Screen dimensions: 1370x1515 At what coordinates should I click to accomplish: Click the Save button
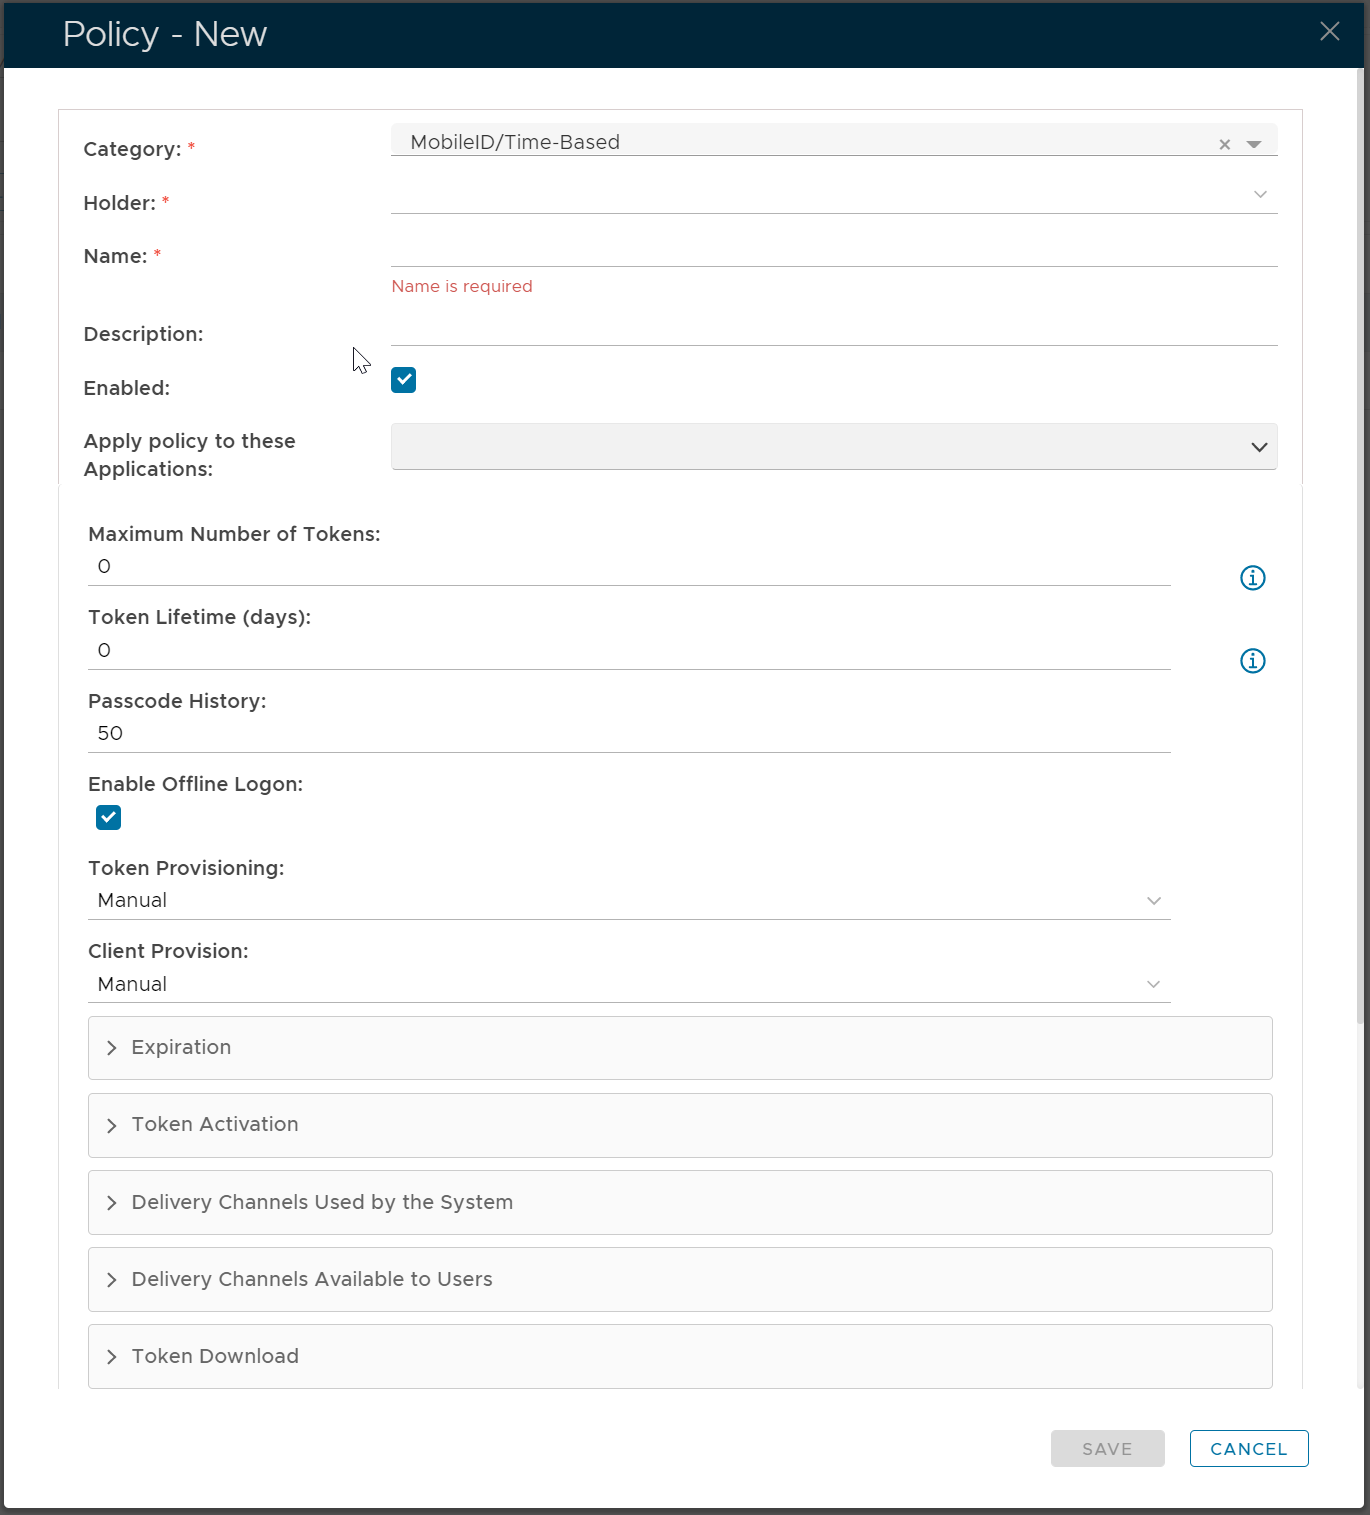click(x=1107, y=1449)
